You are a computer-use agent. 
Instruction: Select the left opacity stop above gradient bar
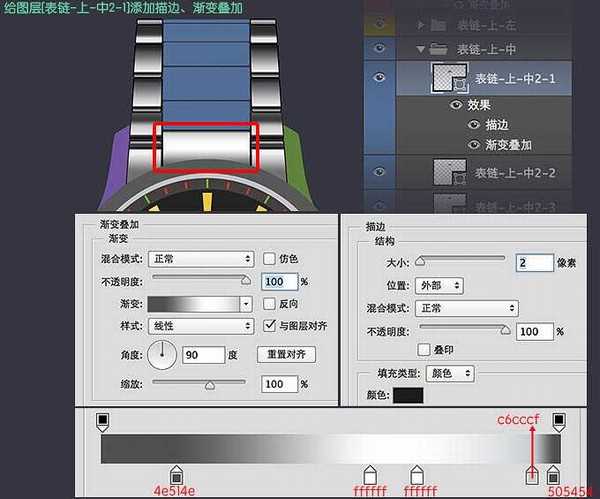[102, 420]
